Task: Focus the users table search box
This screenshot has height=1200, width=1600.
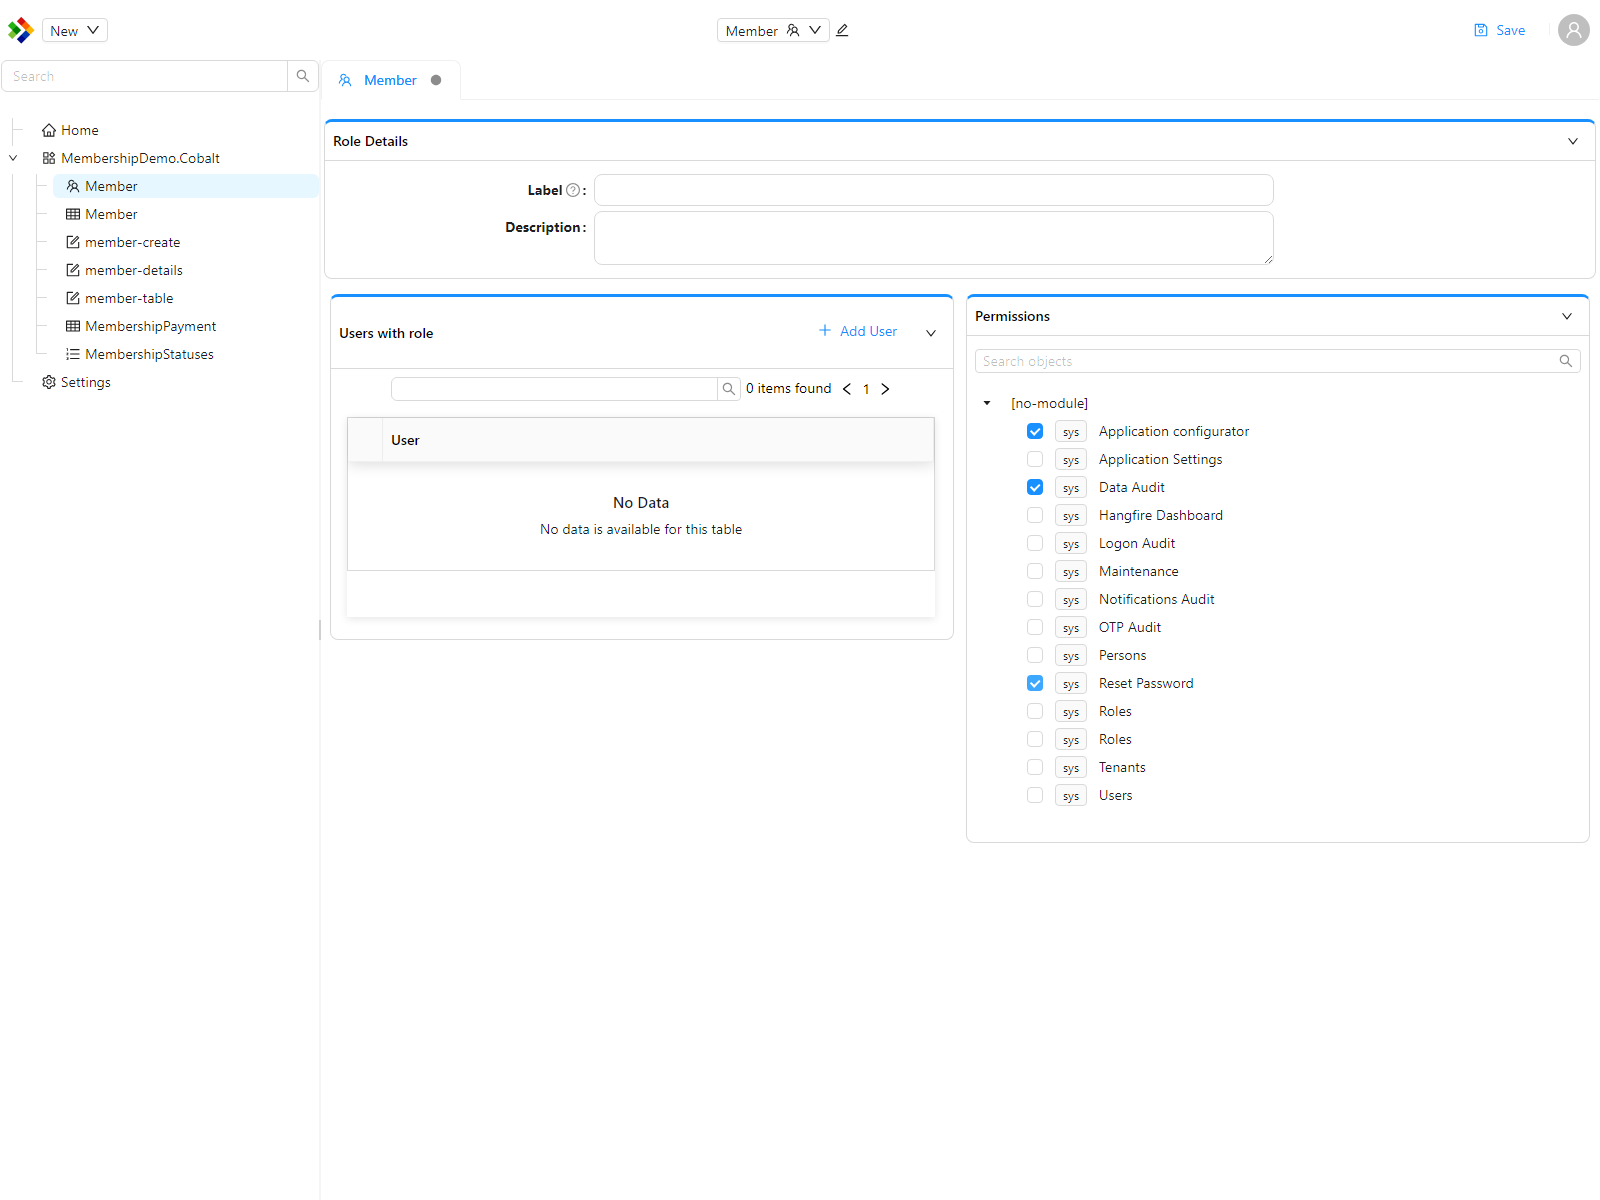Action: (555, 389)
